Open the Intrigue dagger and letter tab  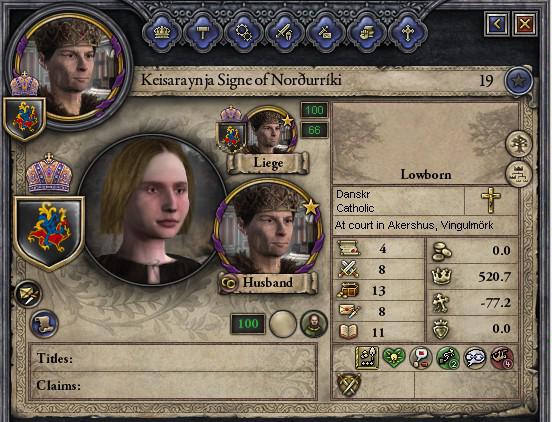point(325,33)
